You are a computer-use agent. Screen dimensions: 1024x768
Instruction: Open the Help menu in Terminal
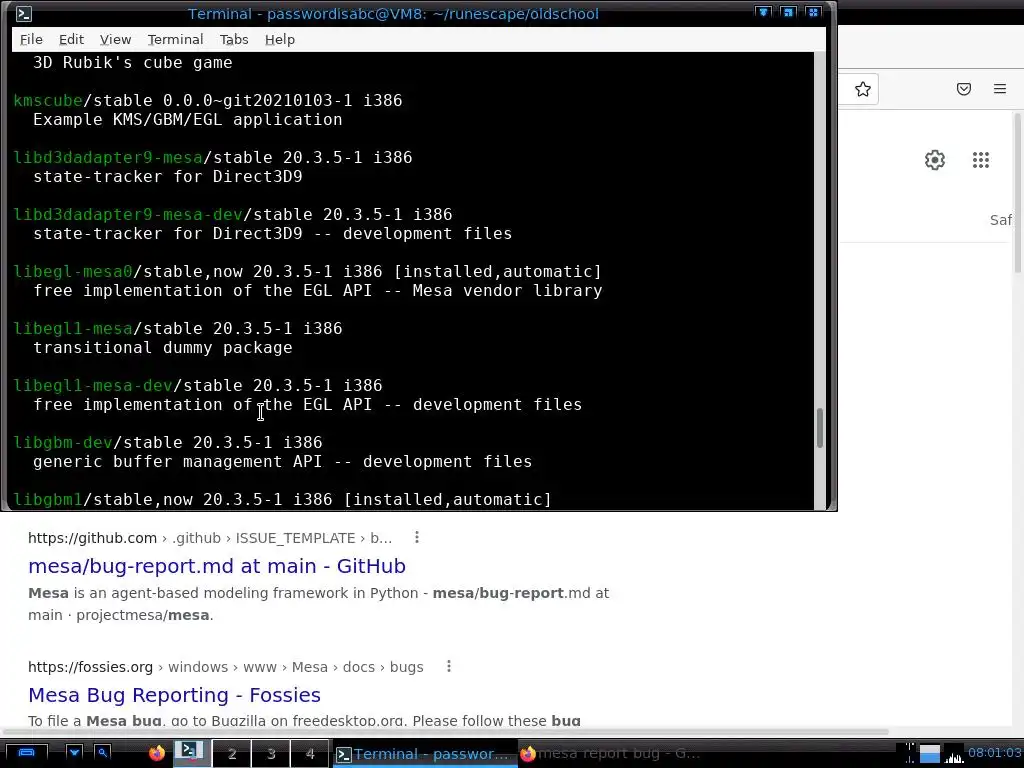point(280,39)
